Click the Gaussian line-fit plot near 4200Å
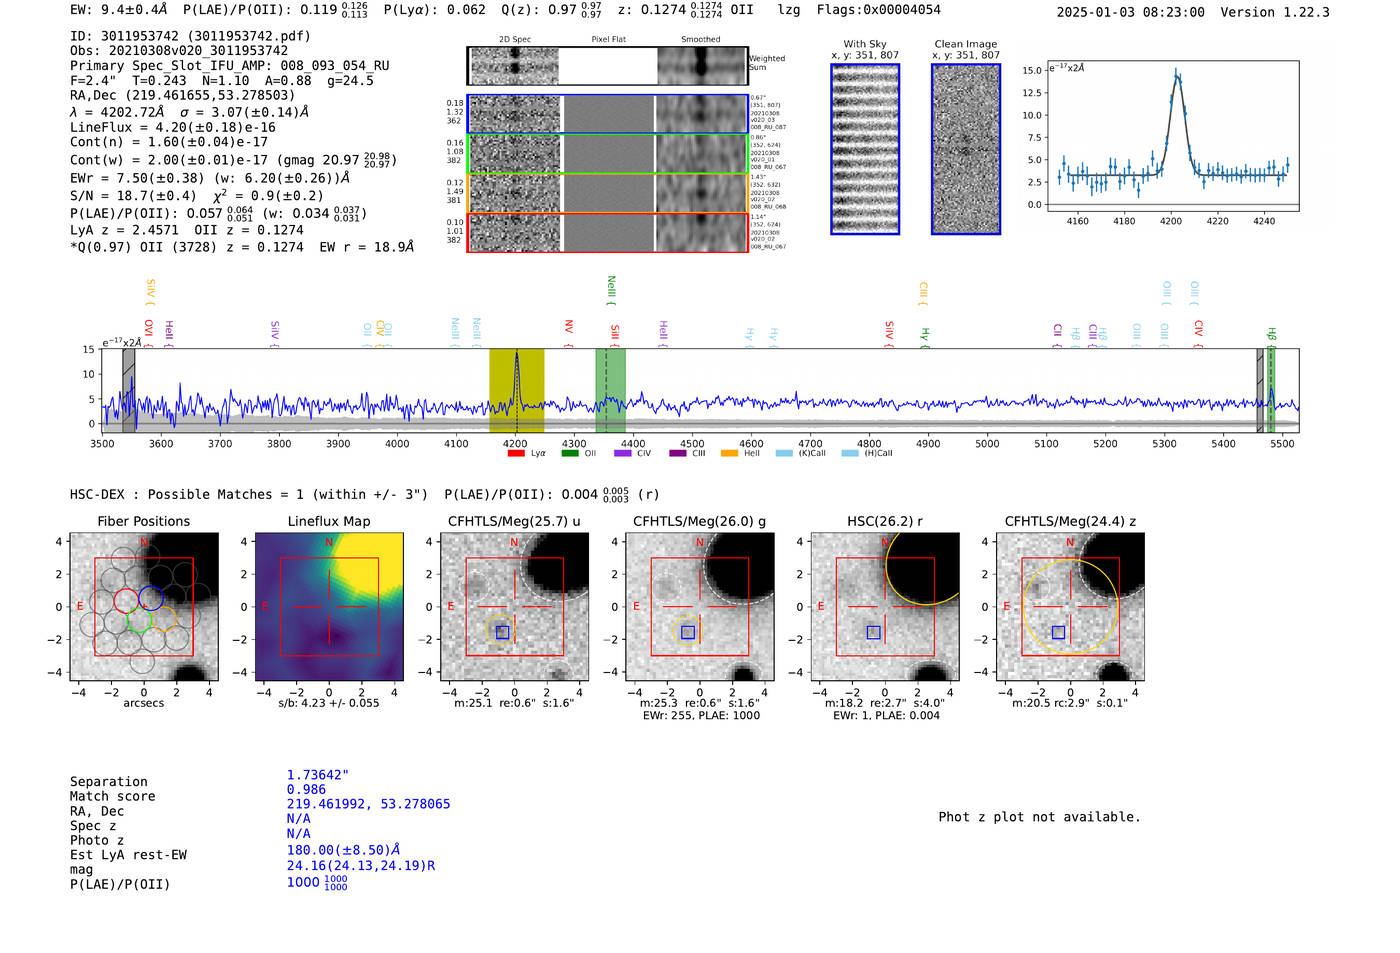The height and width of the screenshot is (953, 1400). point(1173,137)
